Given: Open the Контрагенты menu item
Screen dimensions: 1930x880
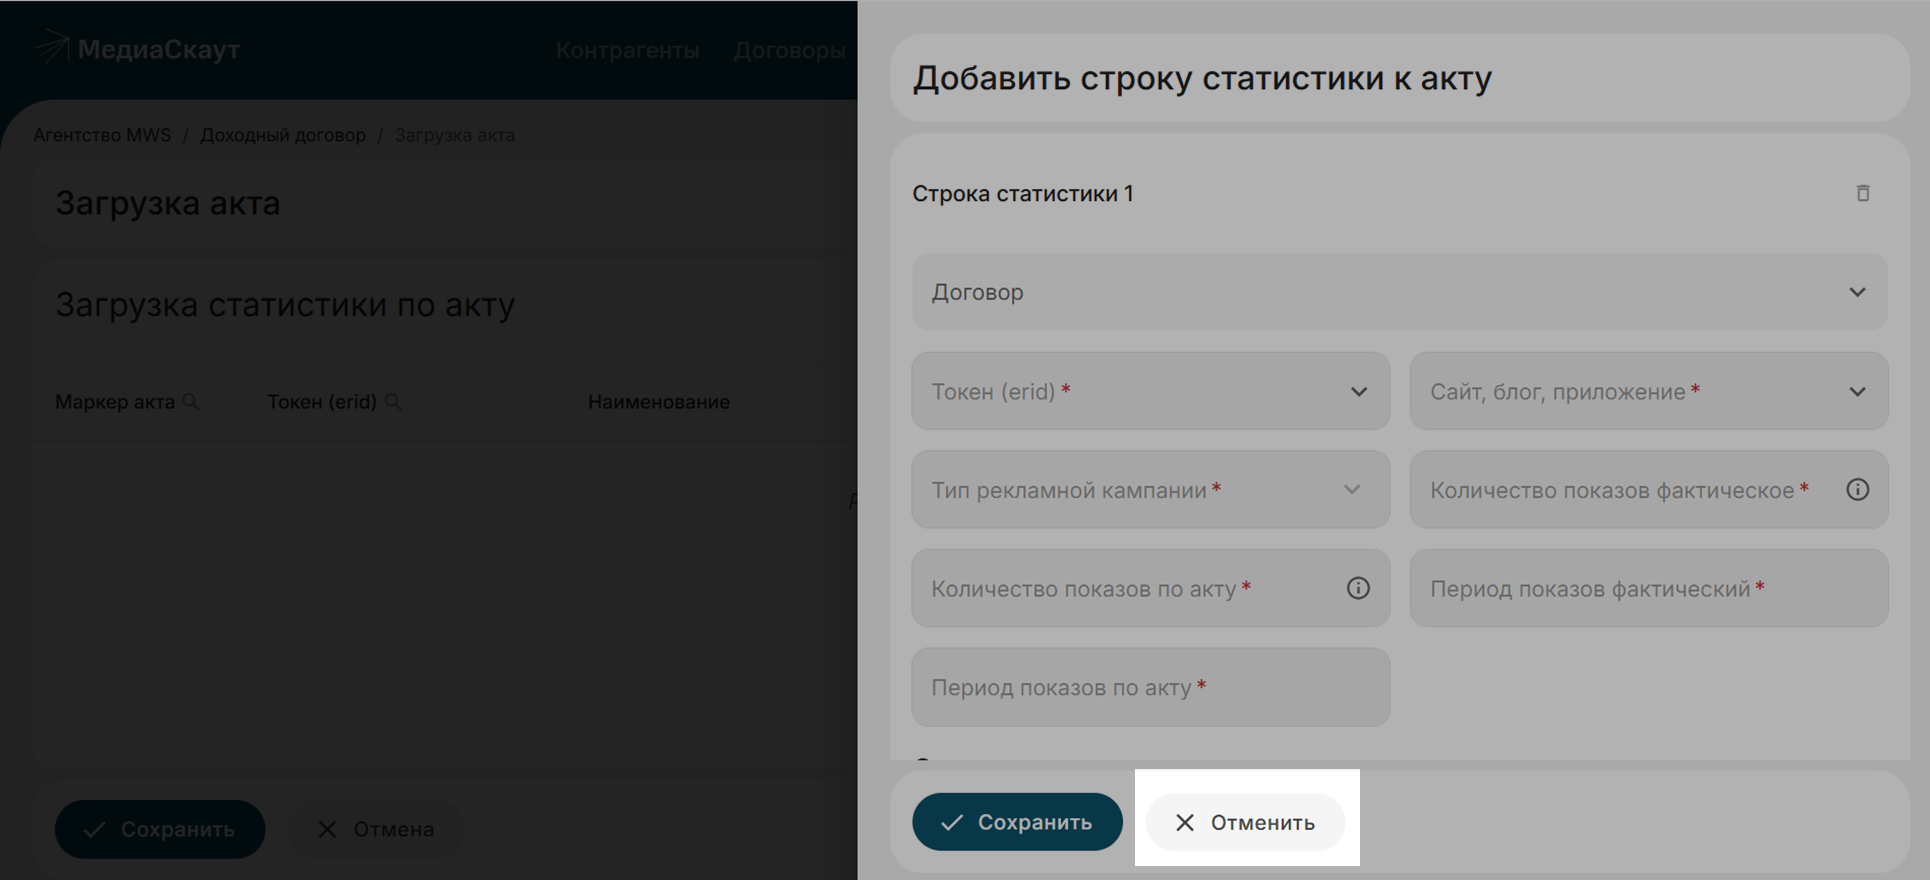Looking at the screenshot, I should 627,50.
